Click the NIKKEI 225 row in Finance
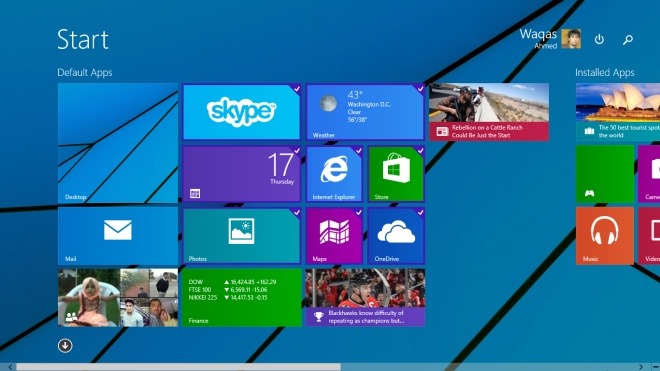Viewport: 660px width, 371px height. [x=228, y=297]
